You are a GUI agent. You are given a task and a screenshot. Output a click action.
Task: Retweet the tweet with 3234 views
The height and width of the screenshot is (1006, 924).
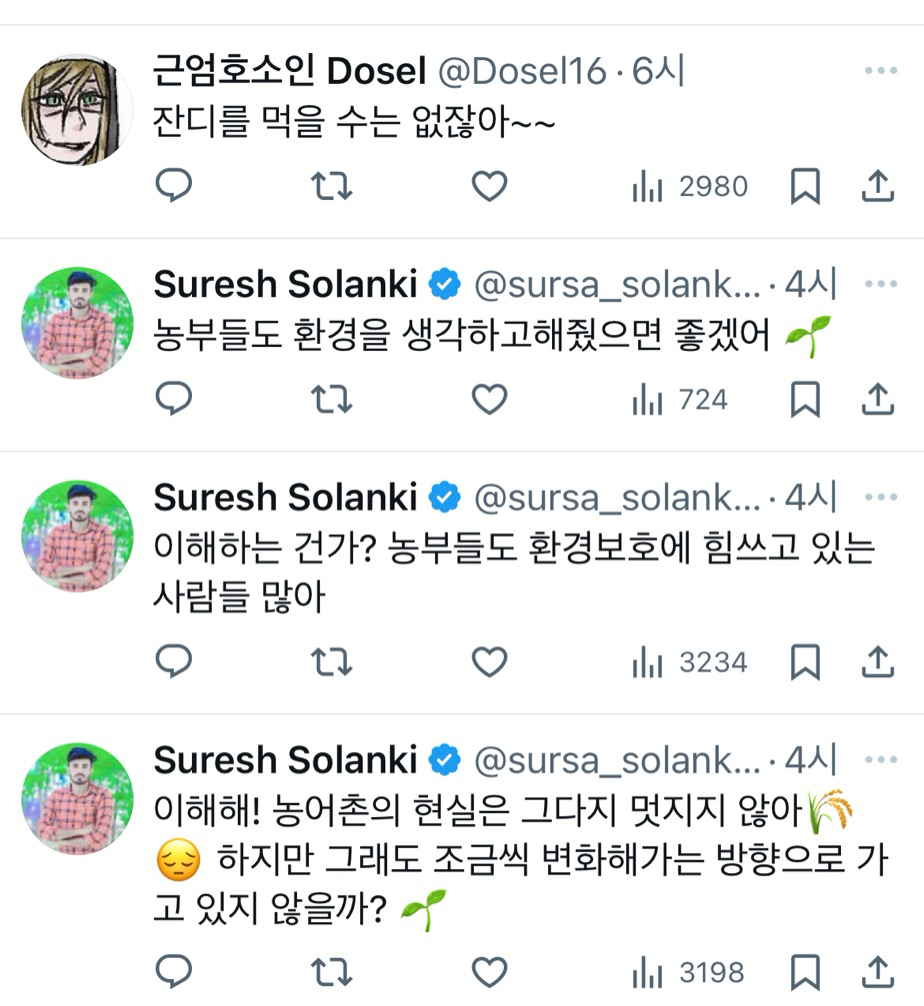tap(331, 662)
